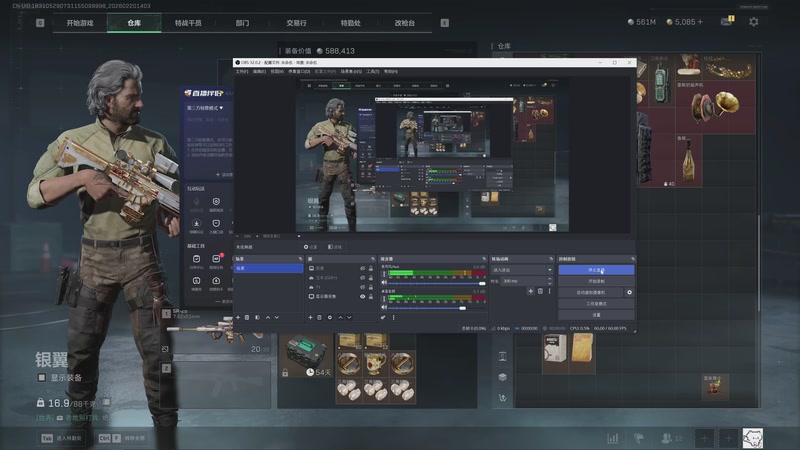The width and height of the screenshot is (800, 450).
Task: Open 第三方推流模式 dropdown in 直播伴侣 panel
Action: (x=205, y=108)
